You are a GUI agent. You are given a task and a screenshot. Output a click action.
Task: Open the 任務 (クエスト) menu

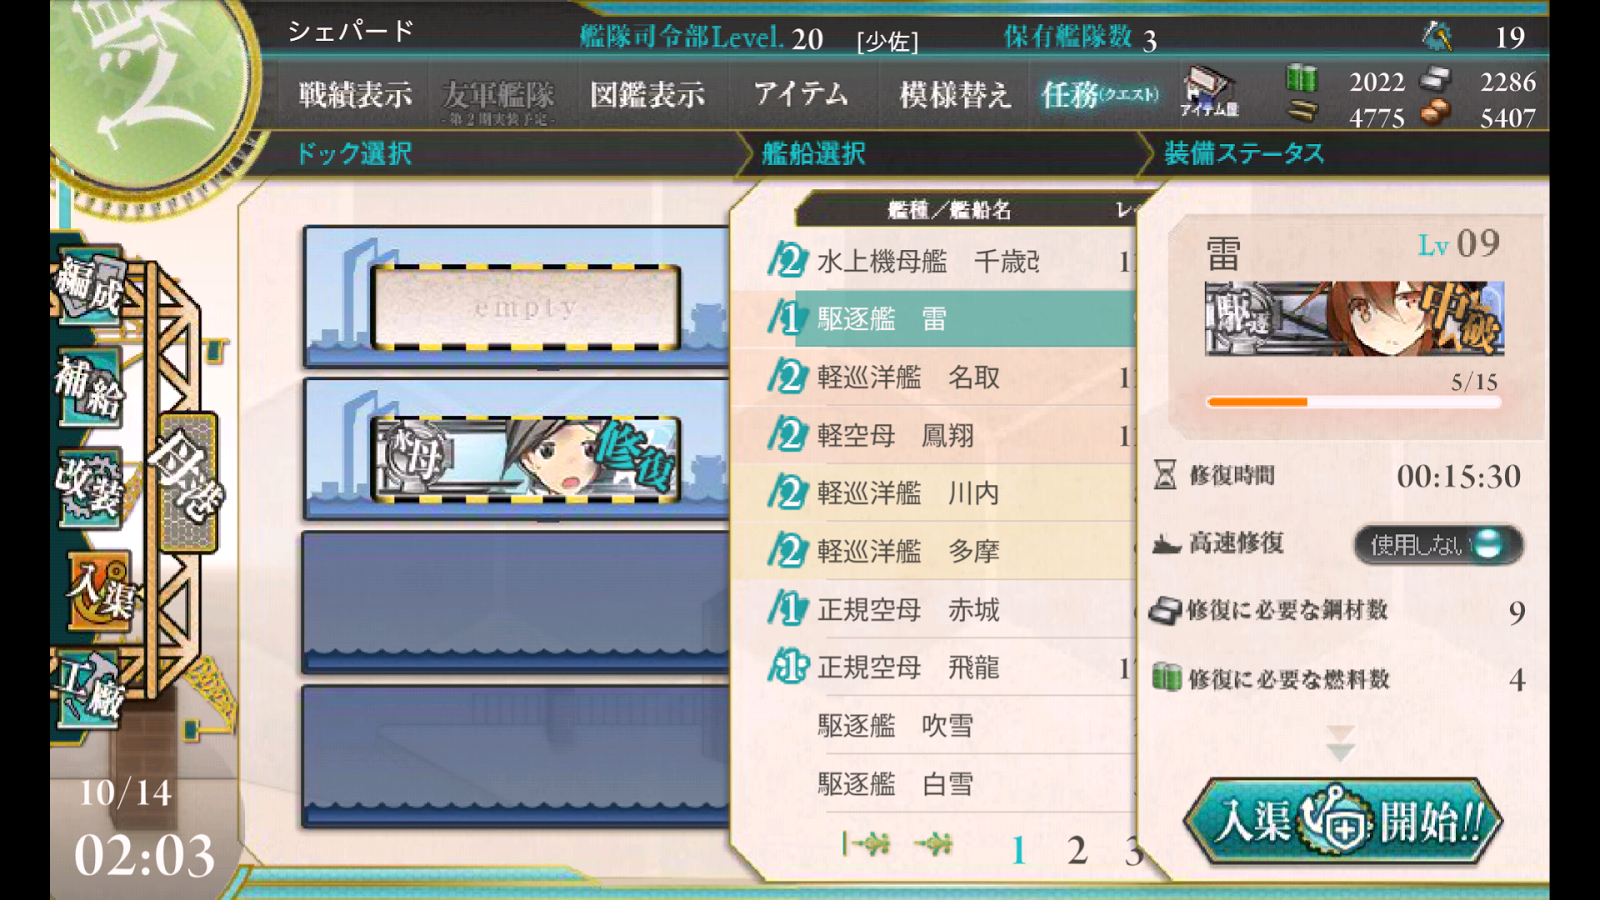pyautogui.click(x=1099, y=95)
